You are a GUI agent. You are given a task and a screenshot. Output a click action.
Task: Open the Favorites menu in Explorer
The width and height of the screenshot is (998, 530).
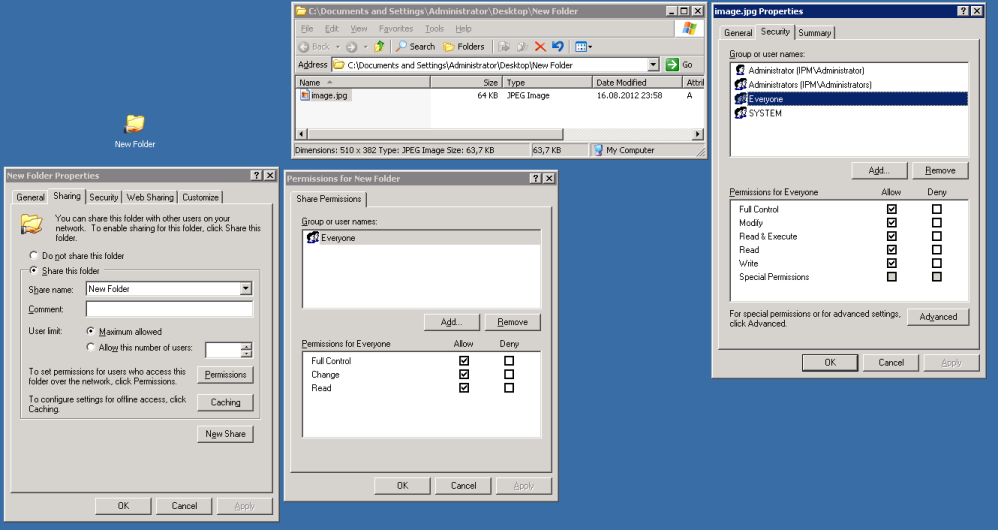tap(396, 29)
